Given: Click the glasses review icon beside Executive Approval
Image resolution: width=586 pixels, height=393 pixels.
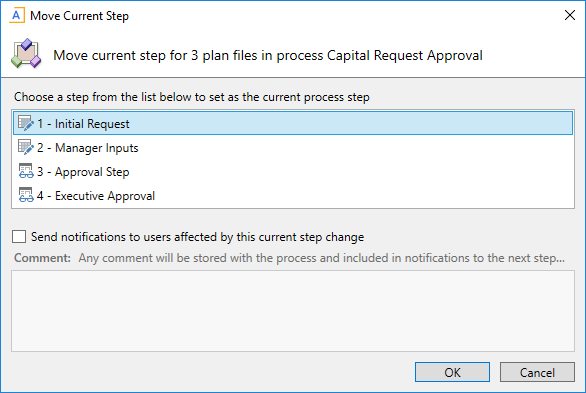Looking at the screenshot, I should 26,195.
